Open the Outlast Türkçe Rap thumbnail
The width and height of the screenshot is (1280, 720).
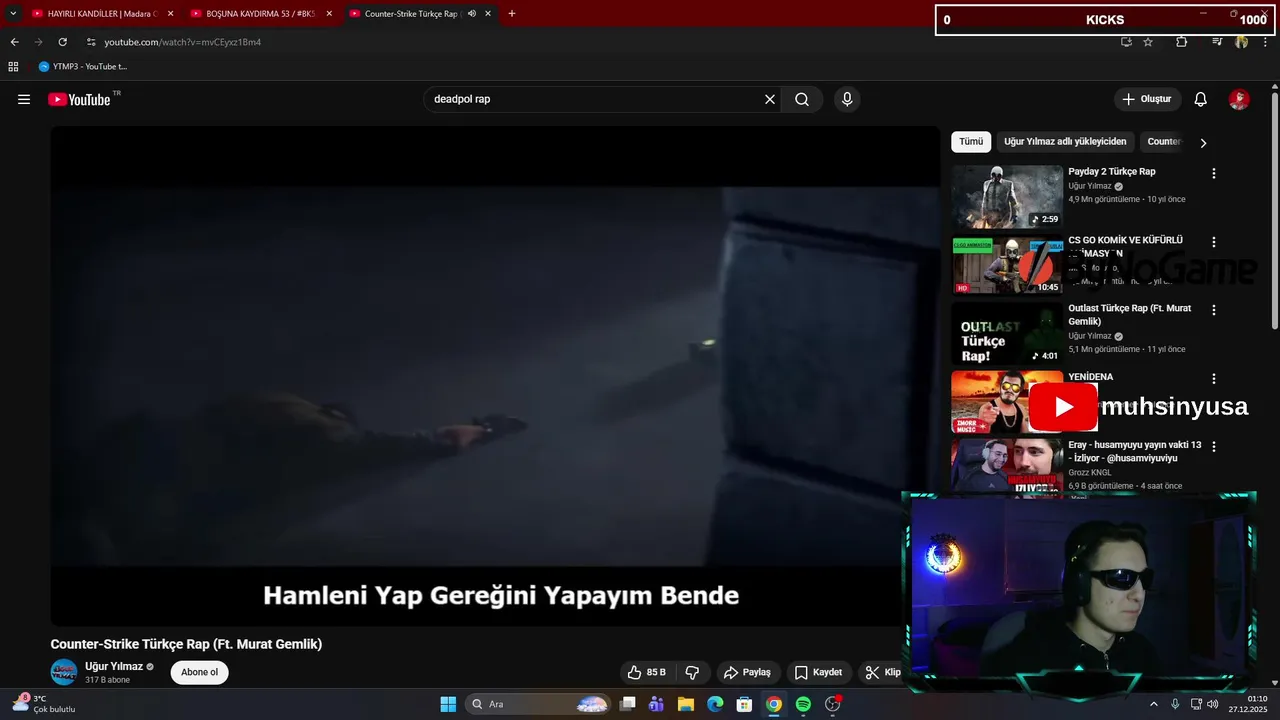[1007, 333]
